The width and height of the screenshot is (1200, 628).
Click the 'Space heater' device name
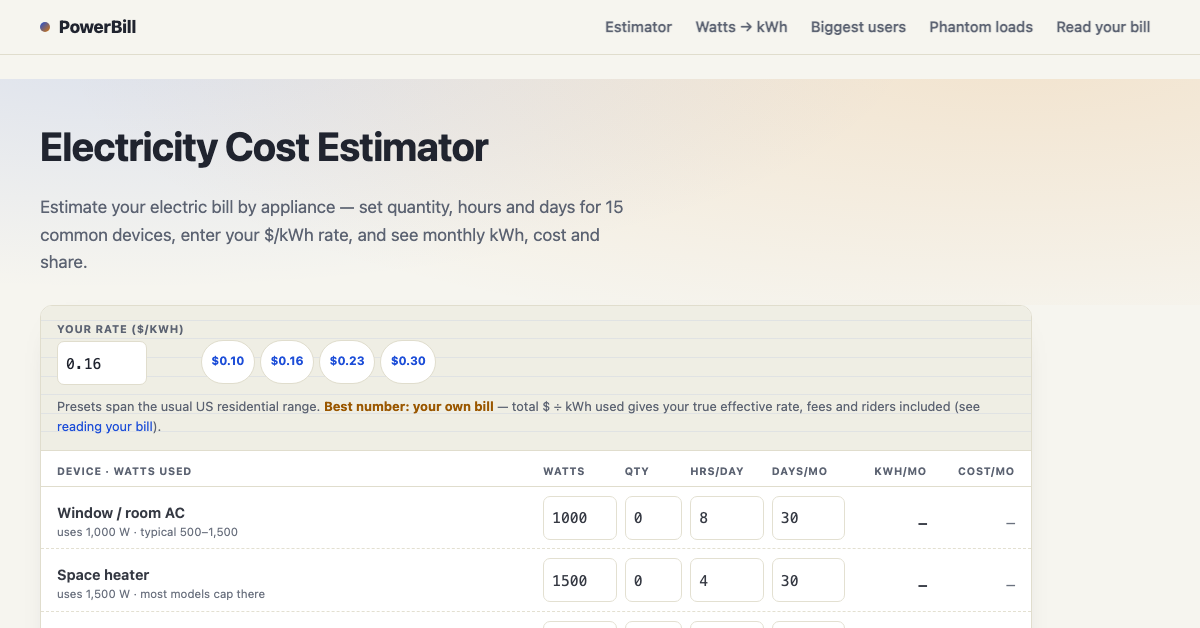tap(103, 575)
